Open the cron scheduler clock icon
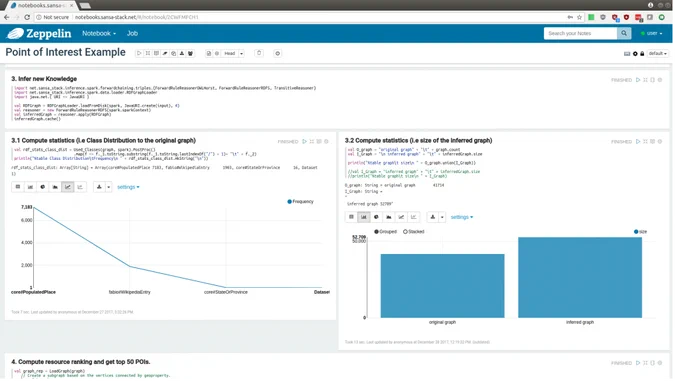This screenshot has height=386, width=680. click(278, 53)
